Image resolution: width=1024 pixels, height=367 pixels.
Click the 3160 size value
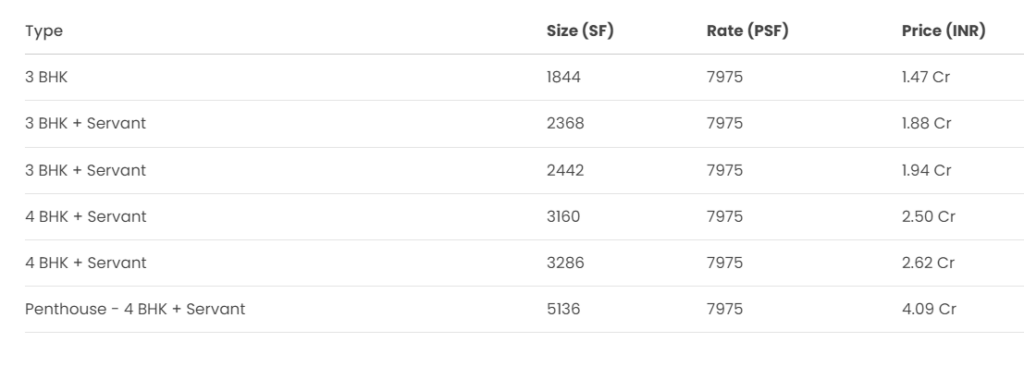564,217
